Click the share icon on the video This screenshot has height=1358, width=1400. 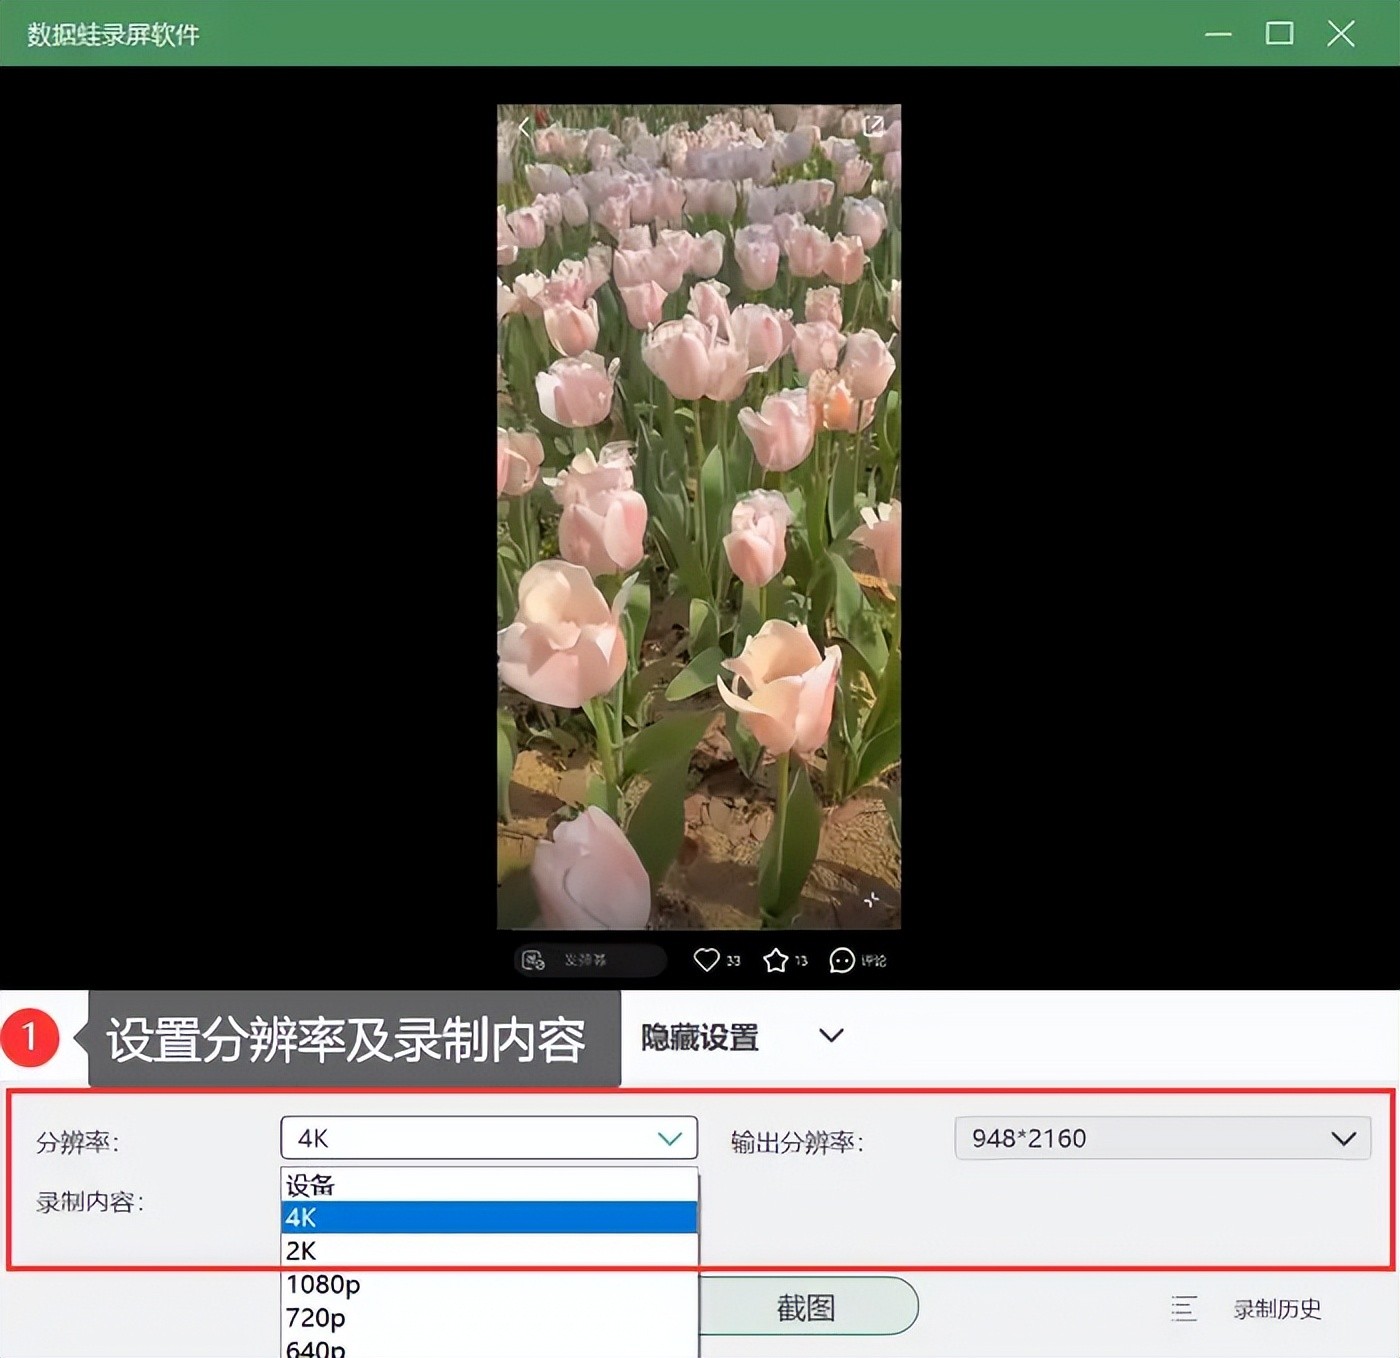pos(873,126)
